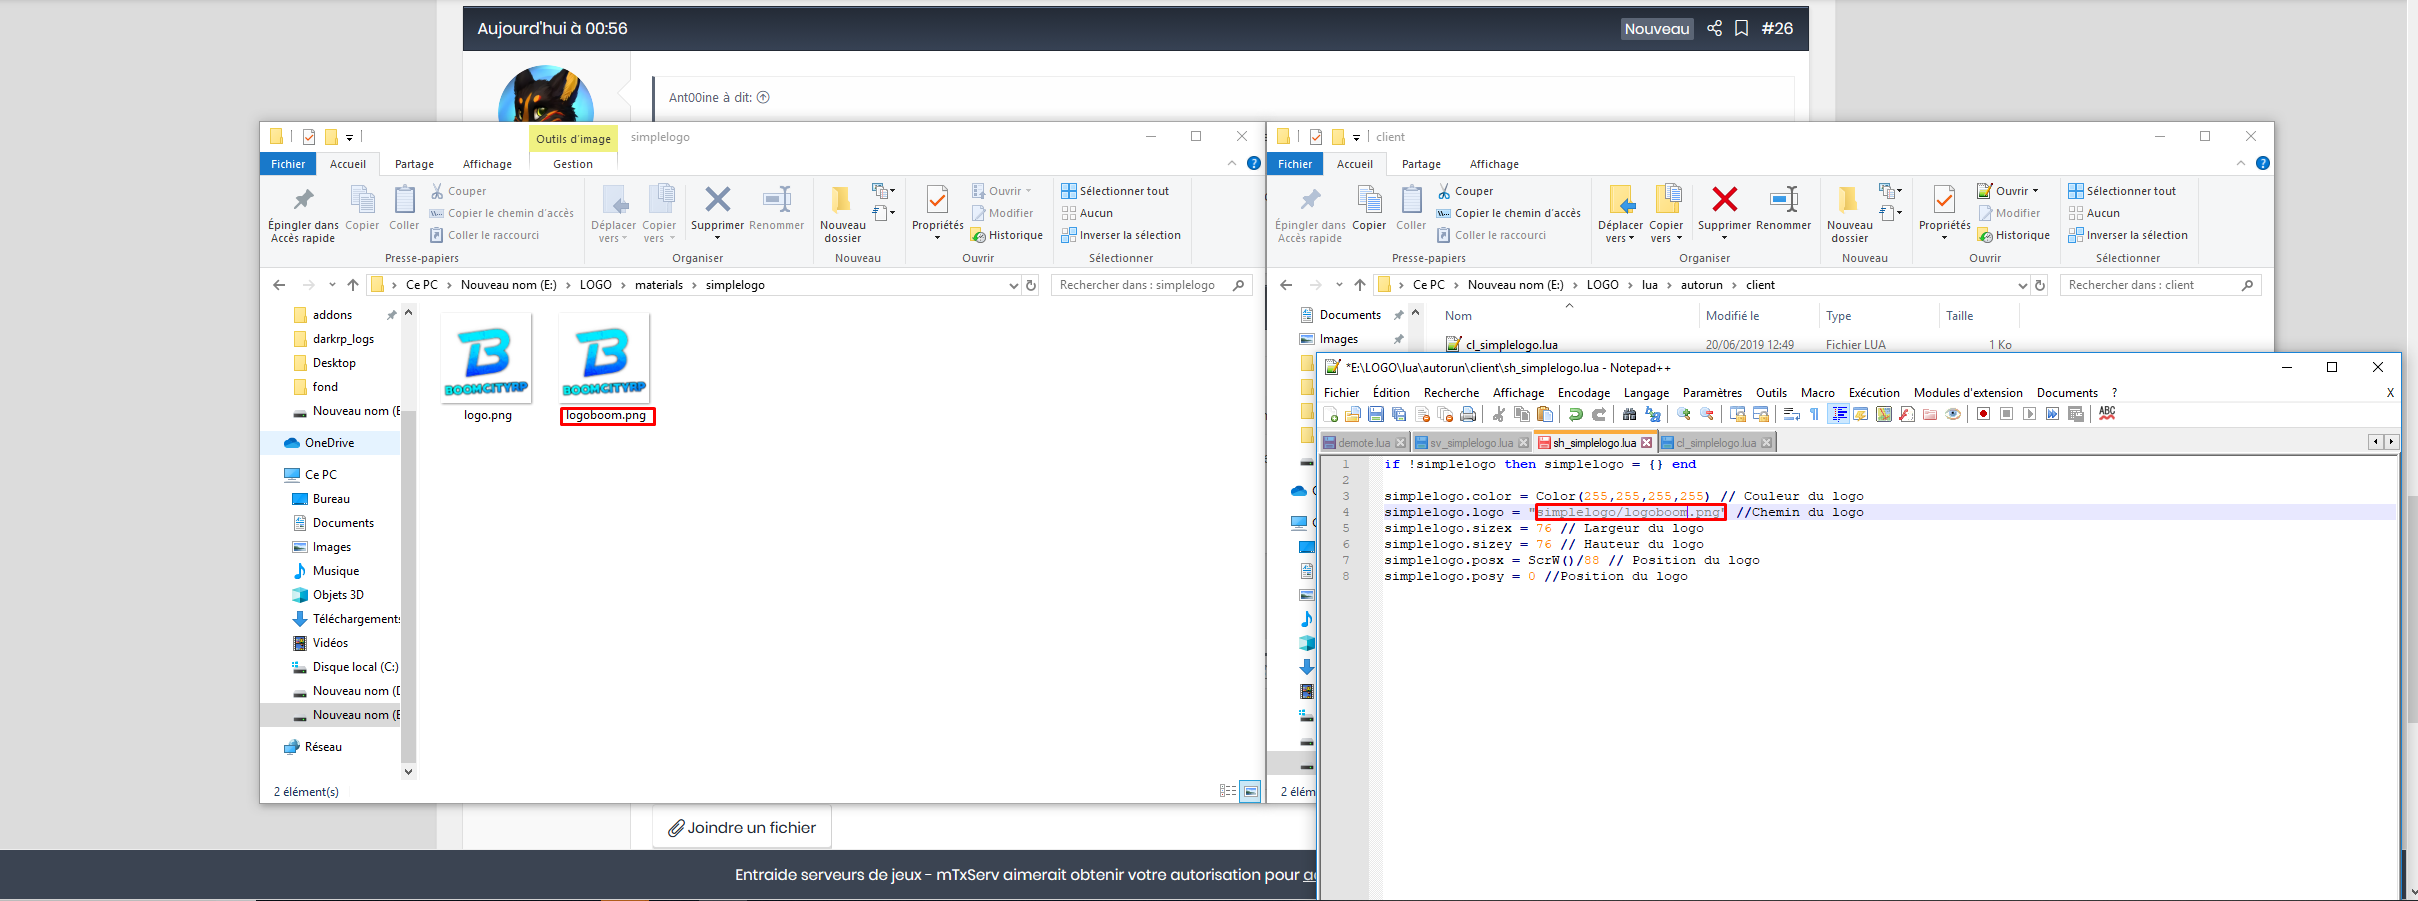This screenshot has height=901, width=2418.
Task: Close the demote.lua tab in Notepad++
Action: pyautogui.click(x=1400, y=443)
